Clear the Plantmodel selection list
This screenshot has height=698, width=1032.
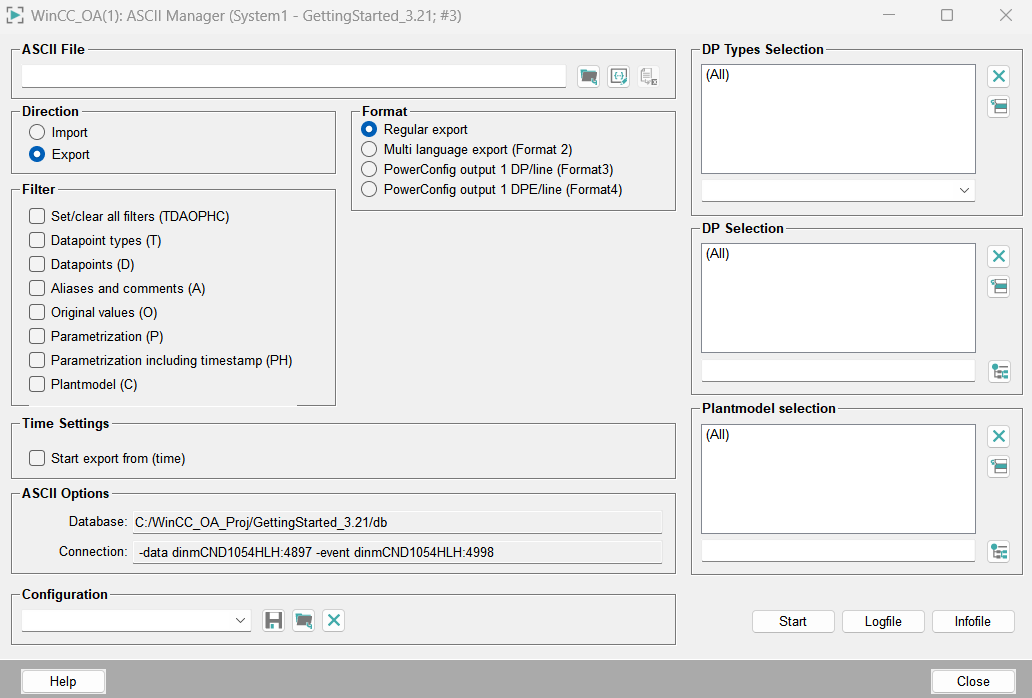tap(998, 436)
